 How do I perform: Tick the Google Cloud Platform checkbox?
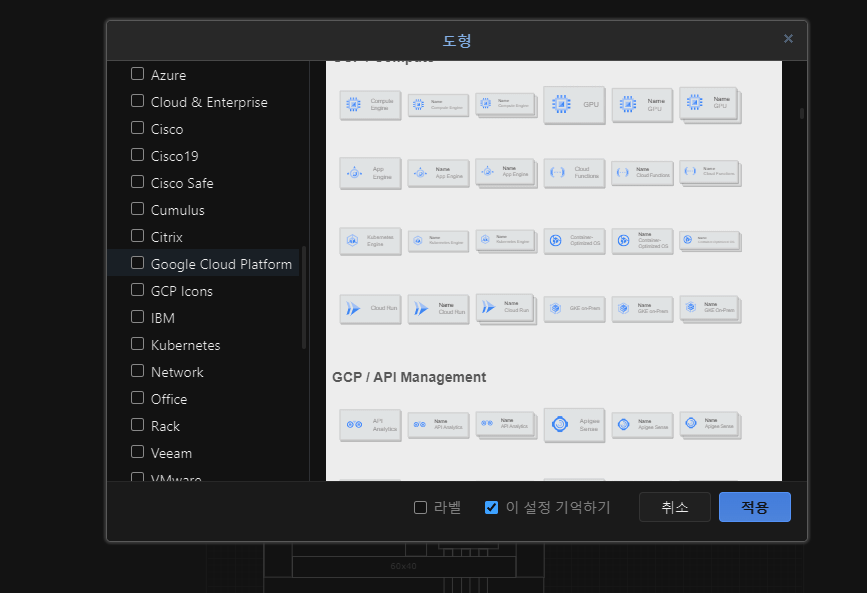137,263
